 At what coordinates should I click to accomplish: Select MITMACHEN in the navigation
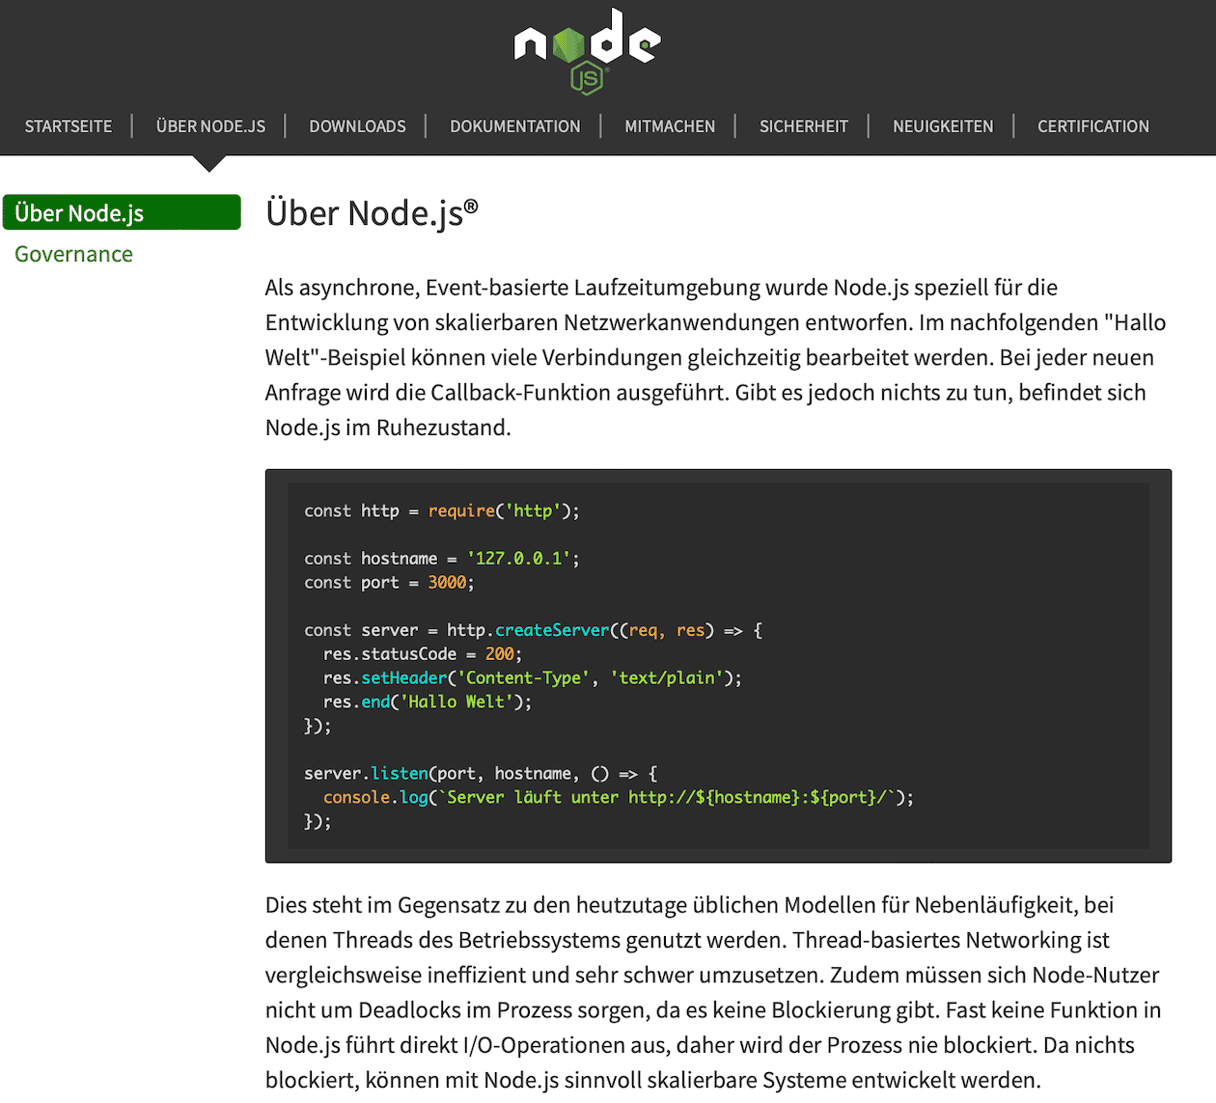(670, 126)
